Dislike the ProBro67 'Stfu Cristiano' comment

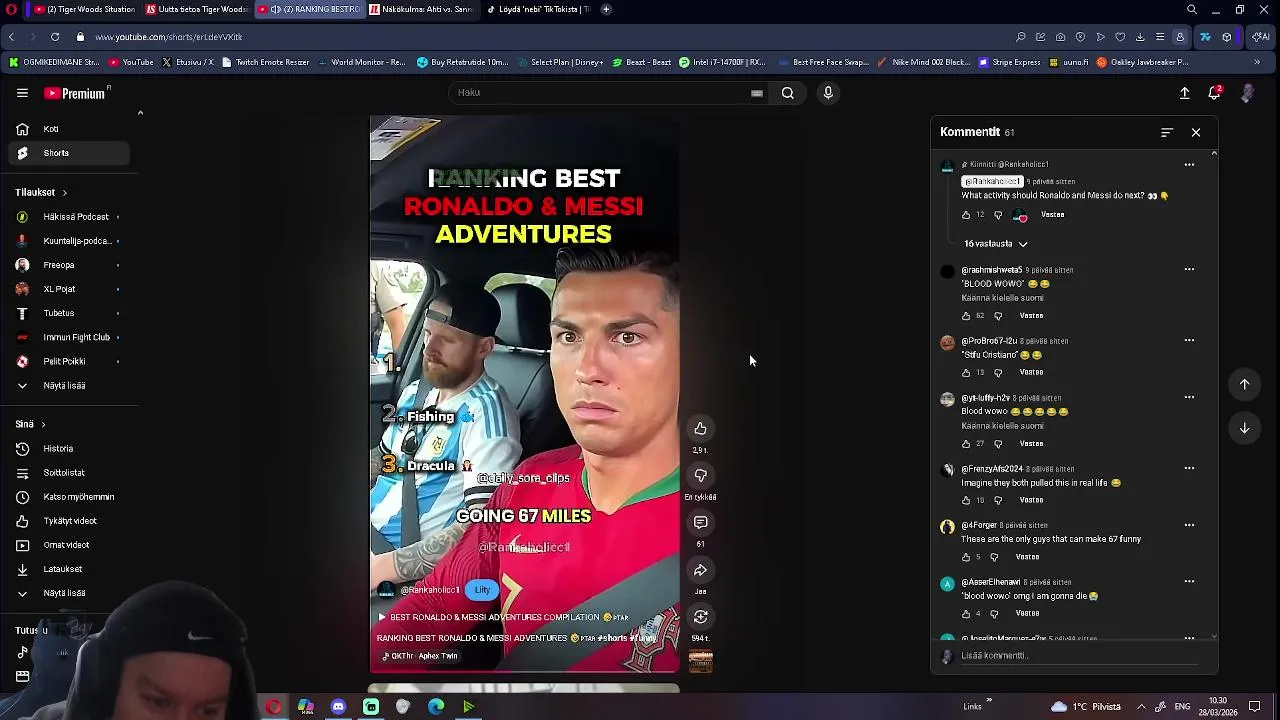tap(998, 373)
